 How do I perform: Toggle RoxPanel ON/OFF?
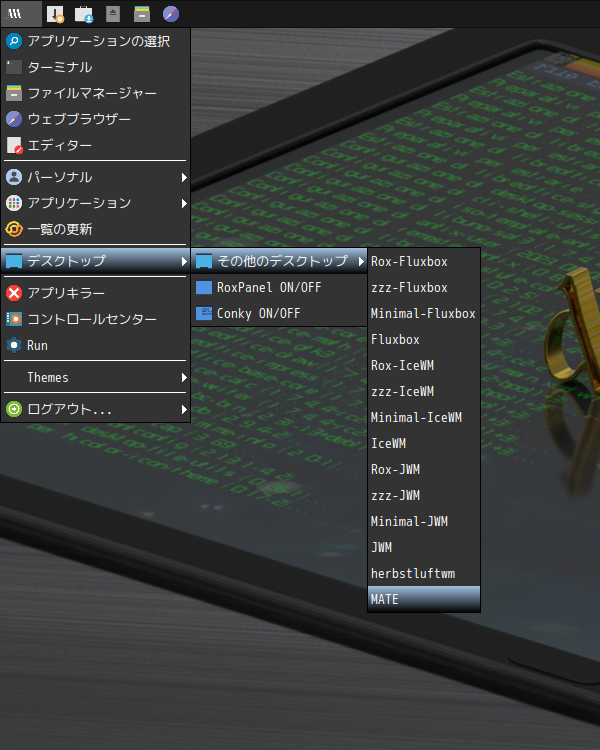(x=279, y=287)
